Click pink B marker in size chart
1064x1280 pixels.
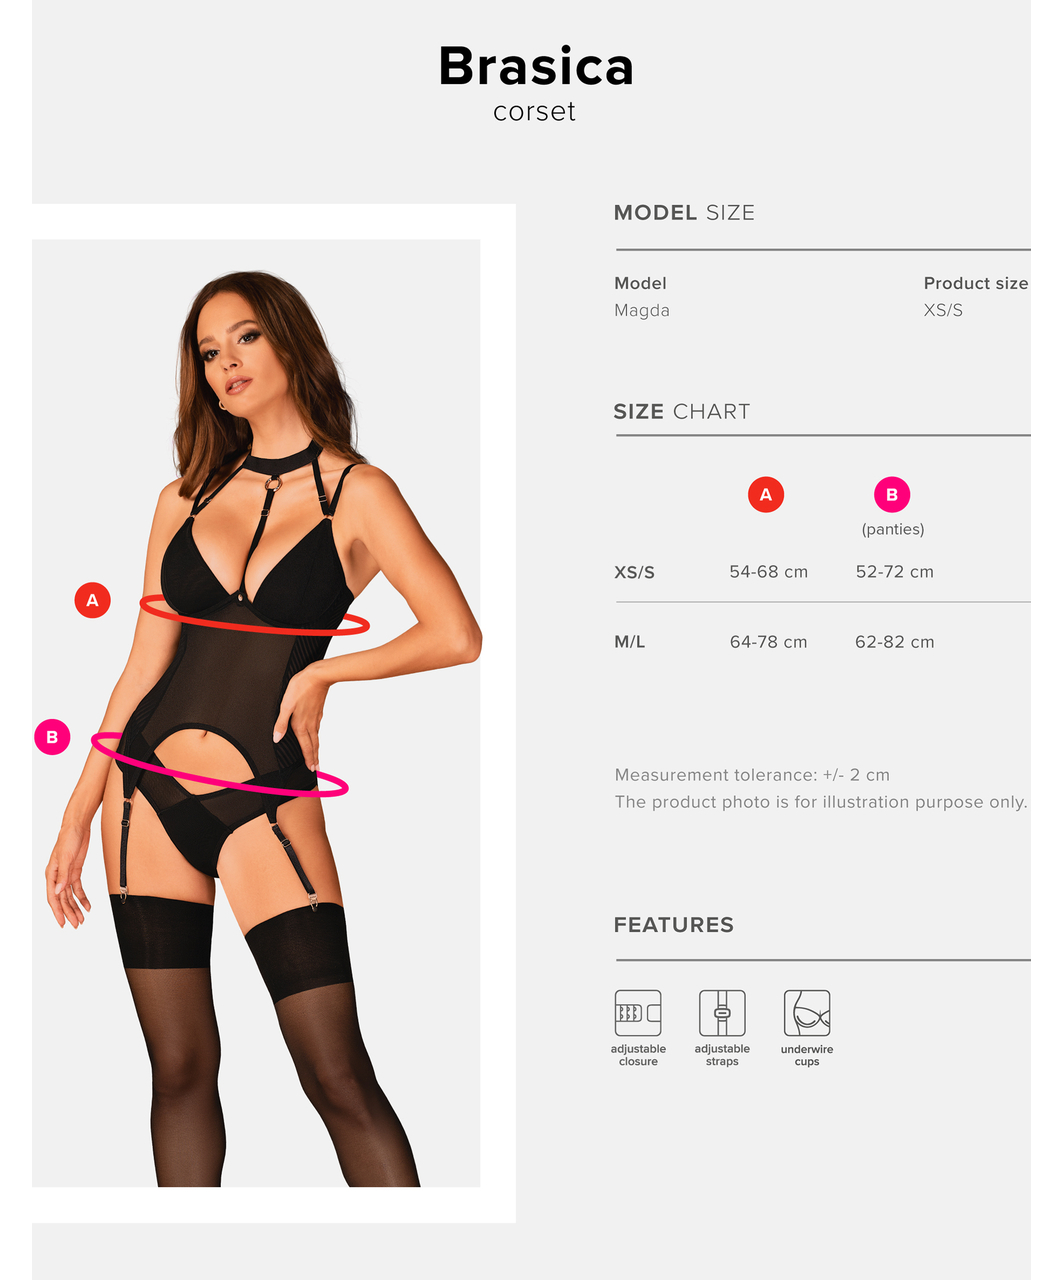pos(892,494)
